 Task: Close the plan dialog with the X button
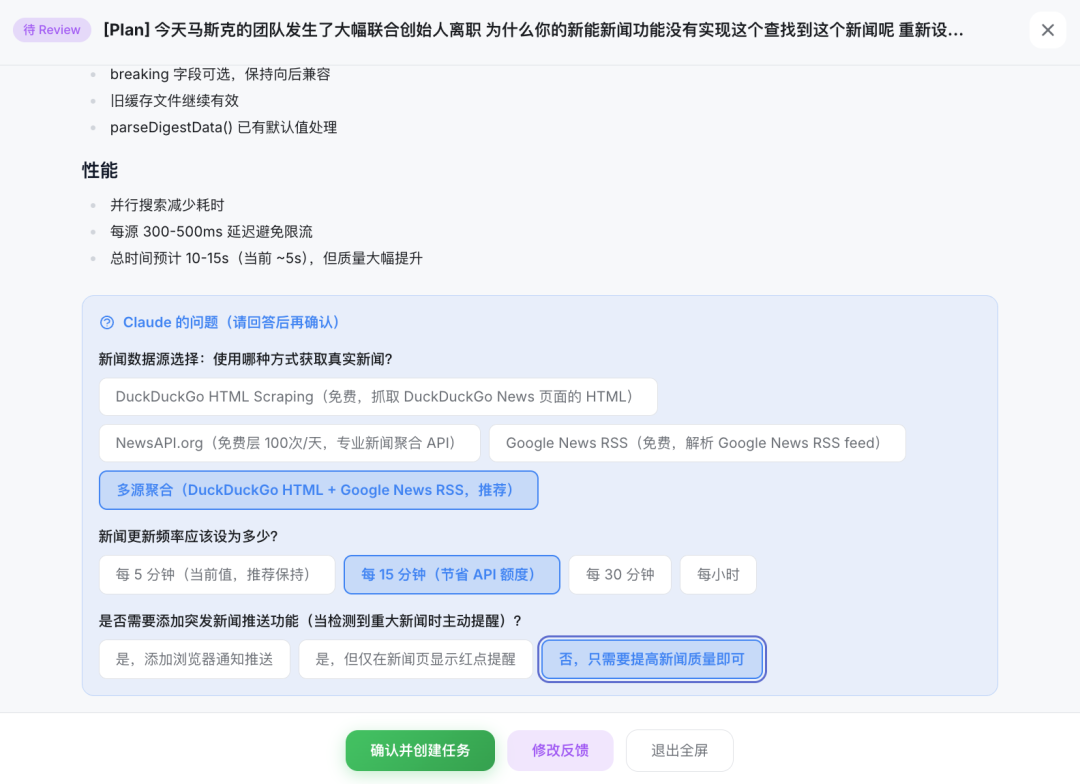(x=1047, y=30)
